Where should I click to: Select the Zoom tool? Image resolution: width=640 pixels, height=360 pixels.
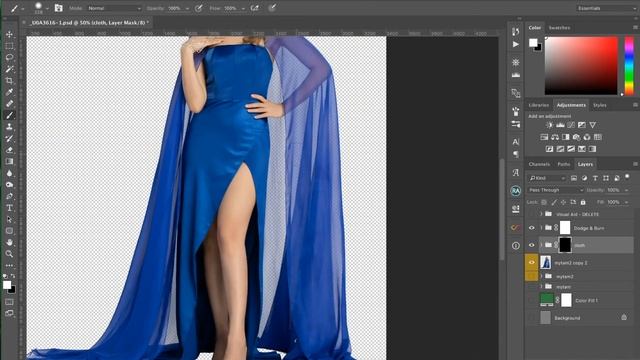point(9,253)
